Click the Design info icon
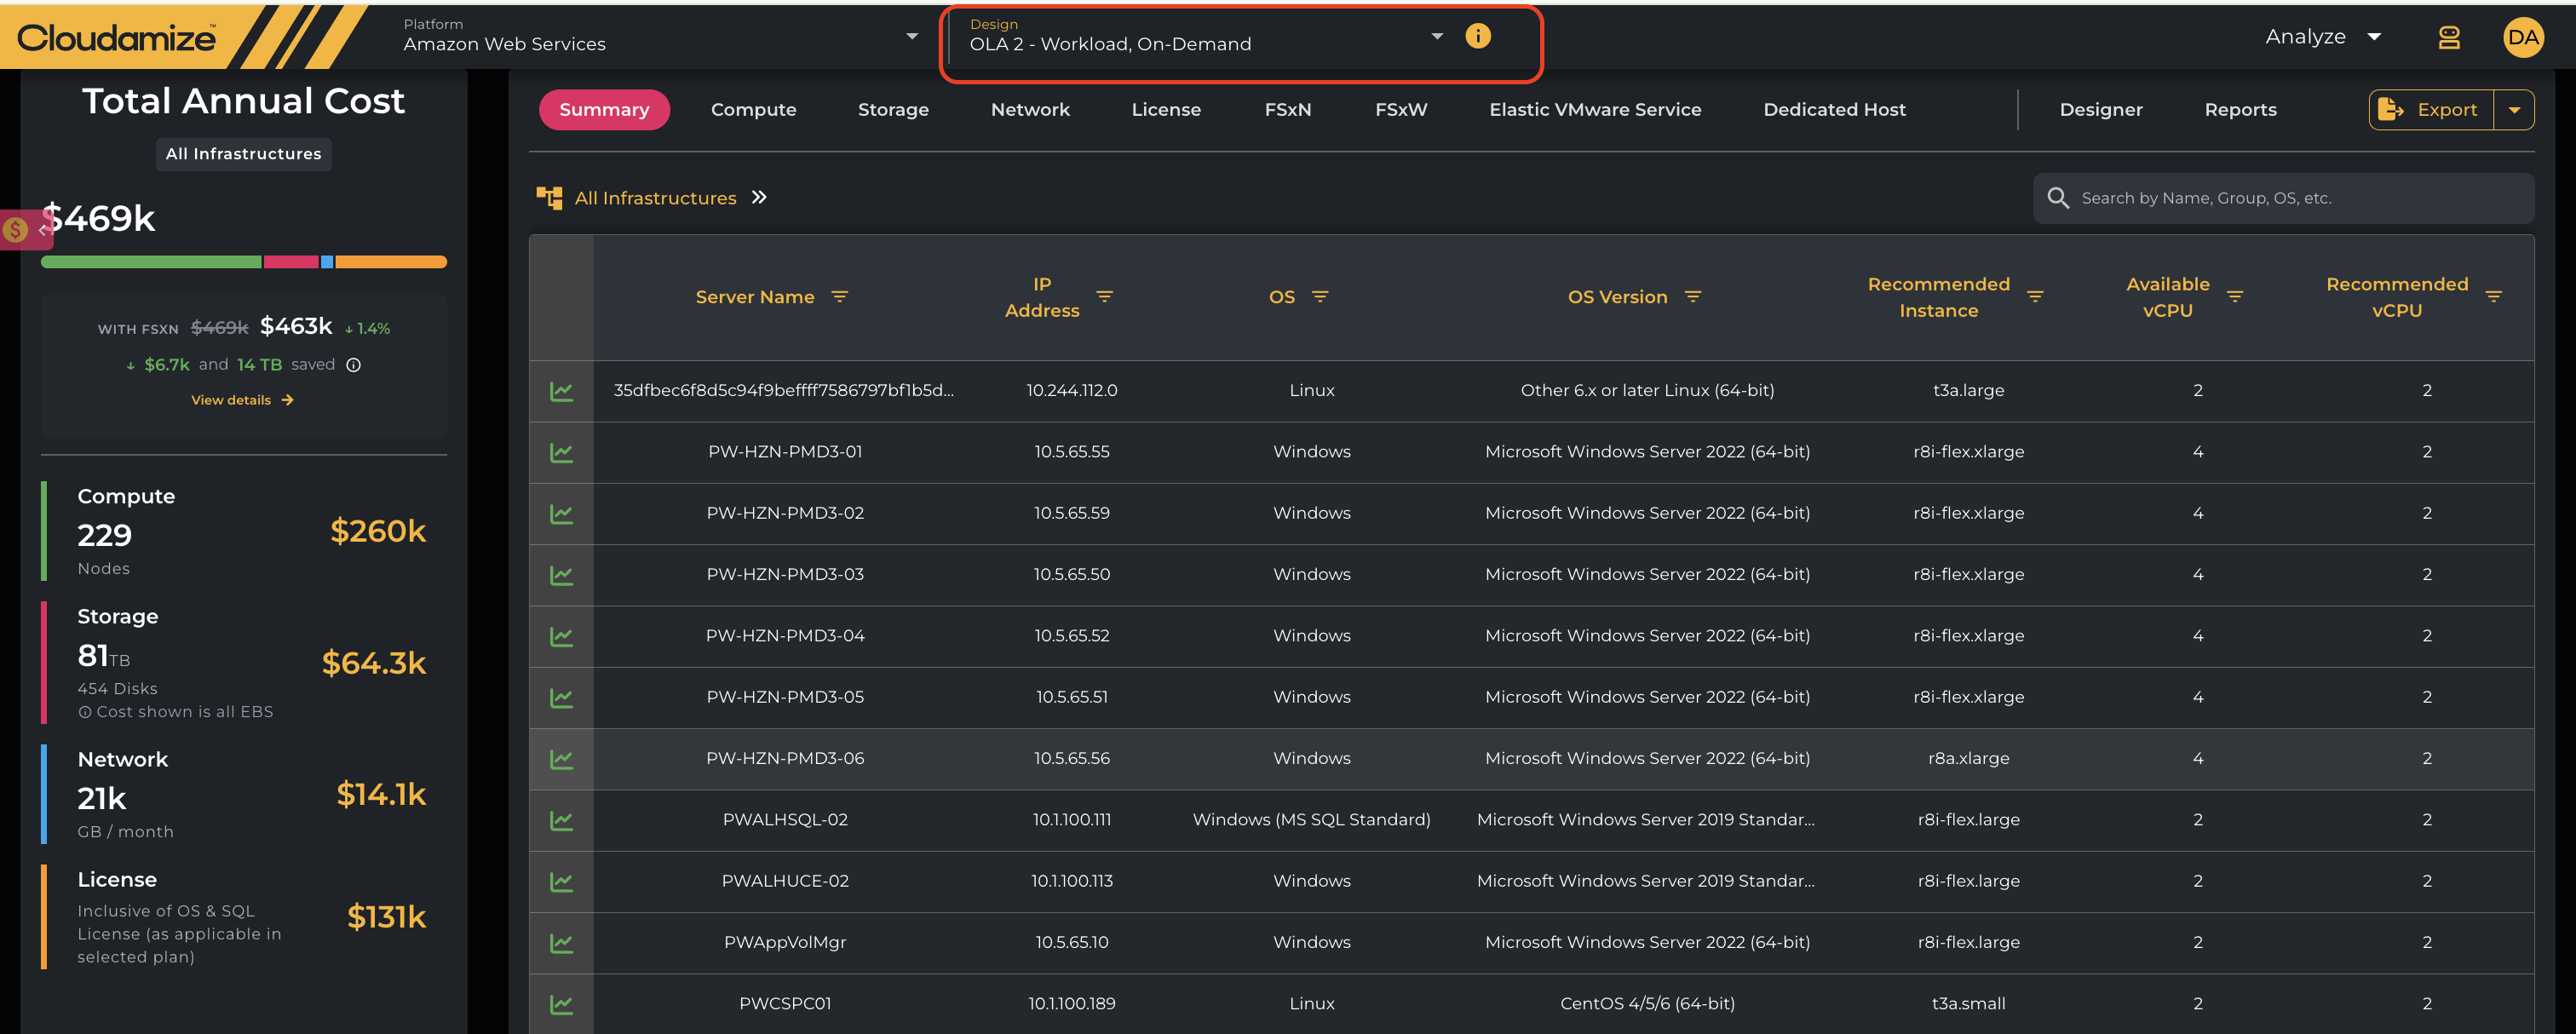2576x1034 pixels. 1477,36
